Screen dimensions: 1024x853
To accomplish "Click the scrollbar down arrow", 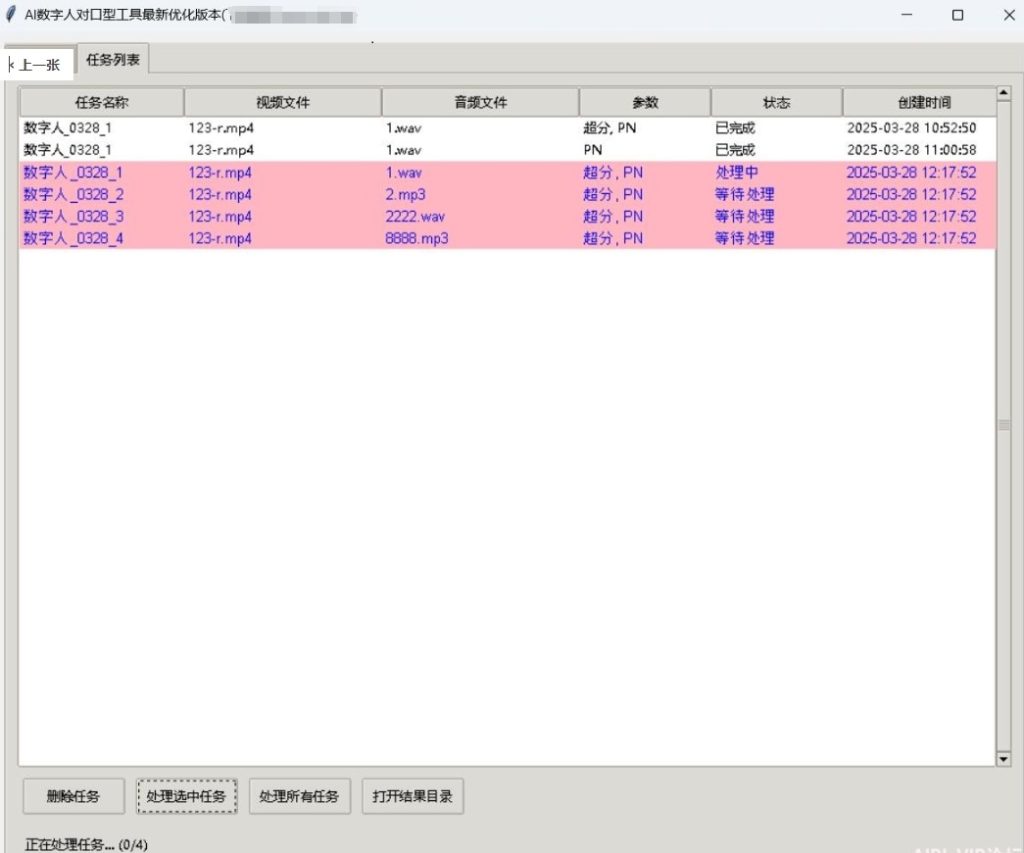I will (1004, 759).
